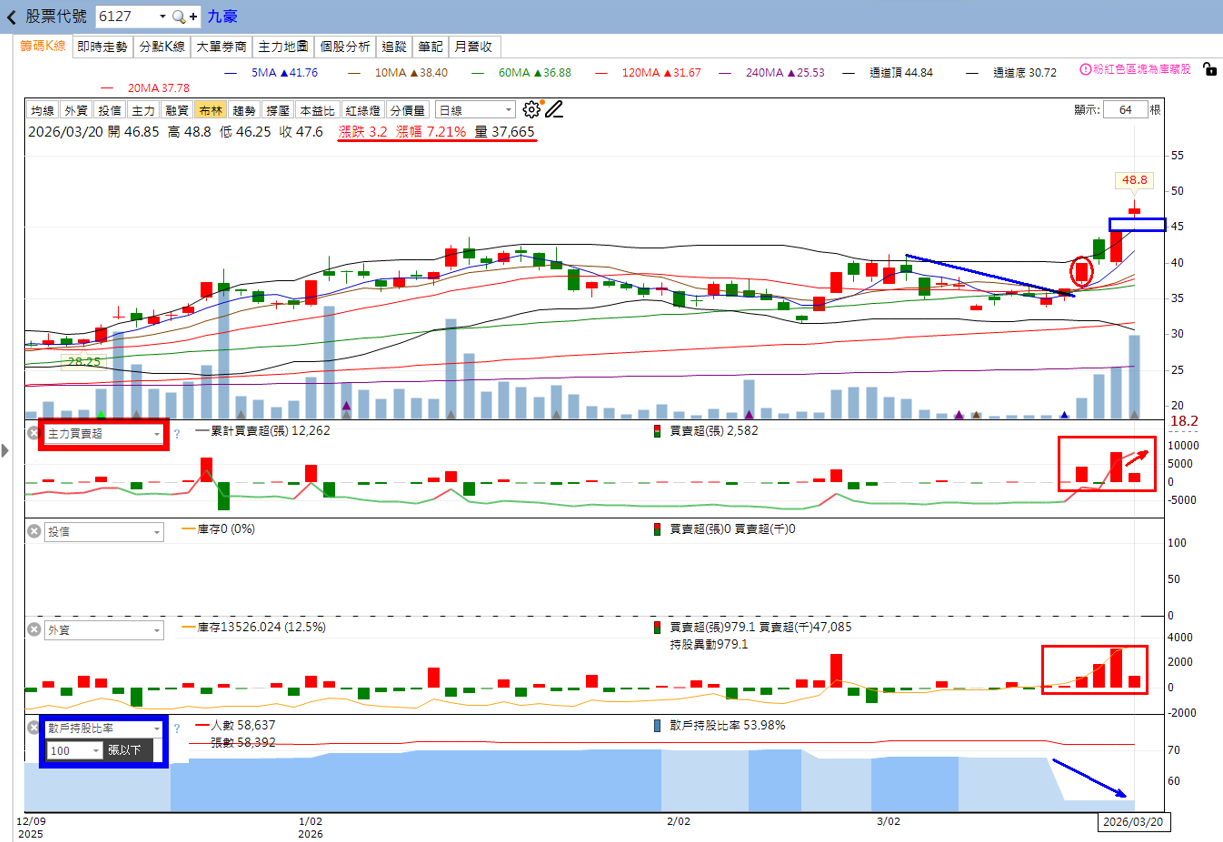
Task: Click the unlock padlock icon at top right
Action: [x=1209, y=70]
